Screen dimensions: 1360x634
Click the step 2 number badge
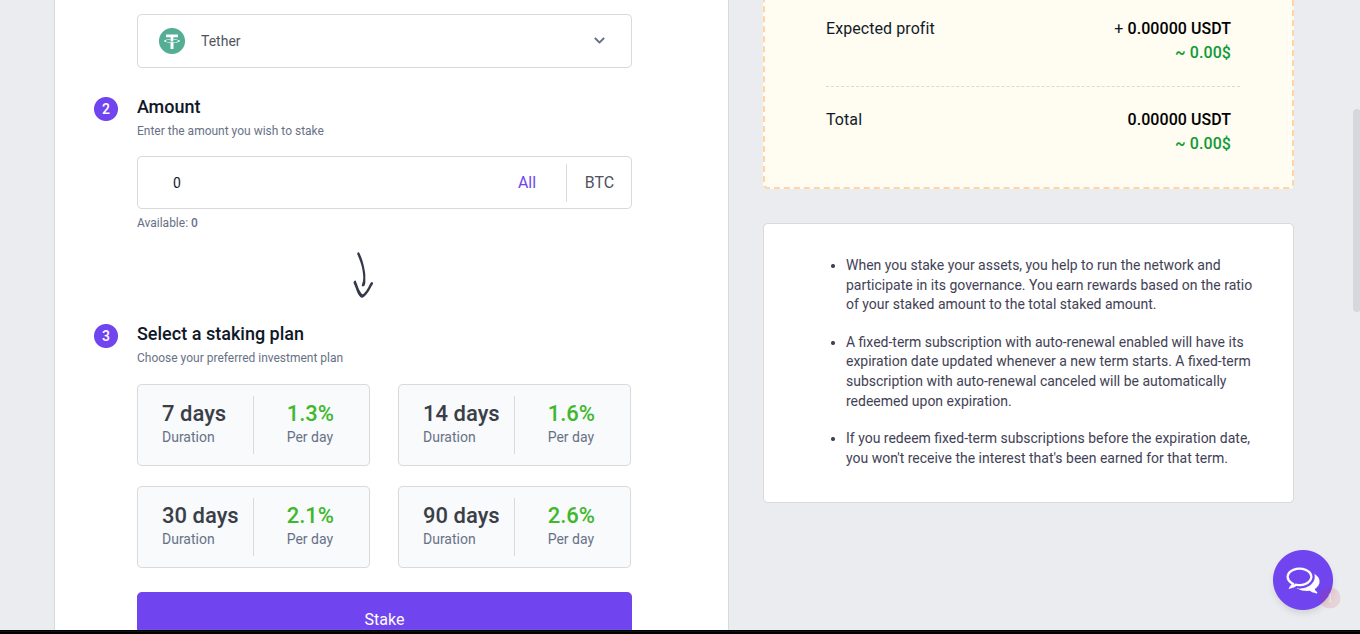coord(106,108)
